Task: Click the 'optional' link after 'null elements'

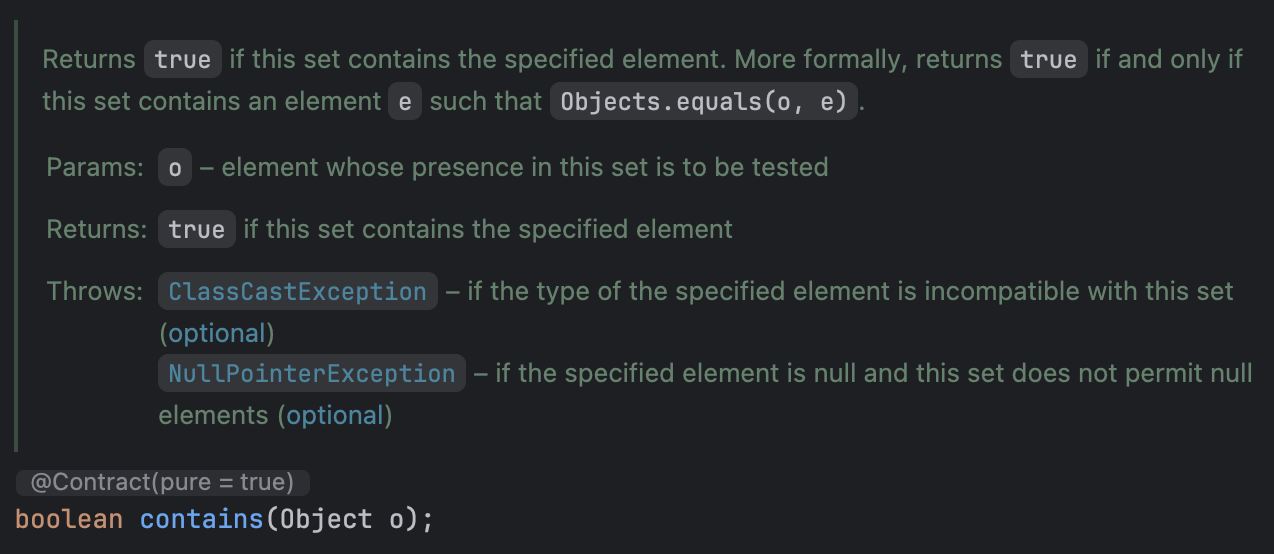Action: [x=334, y=414]
